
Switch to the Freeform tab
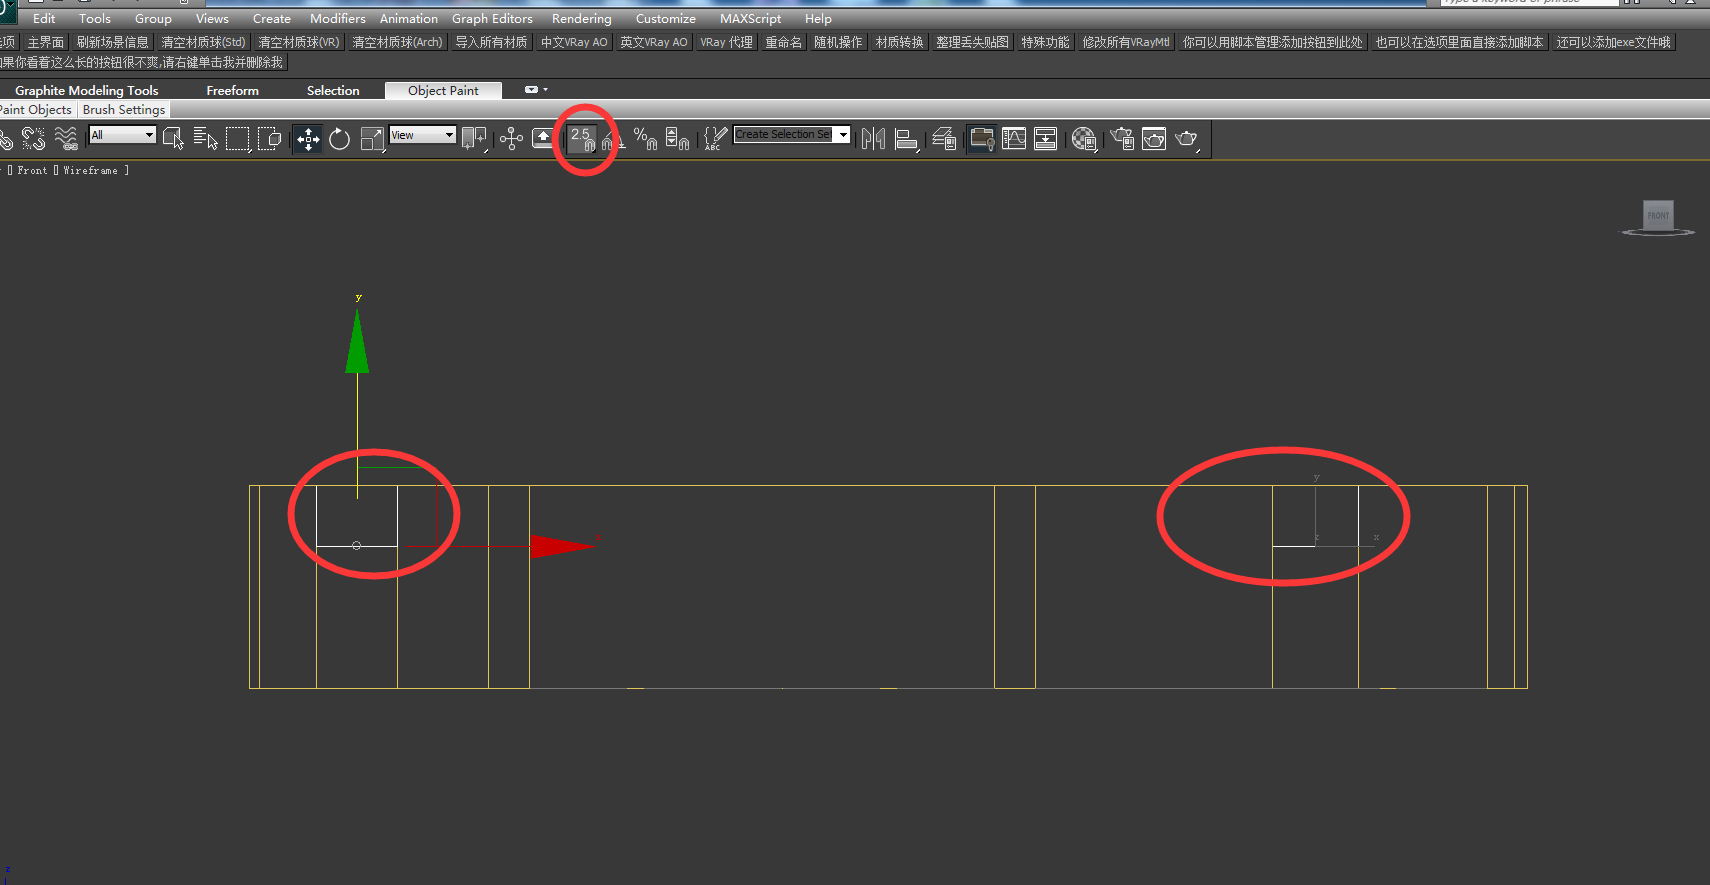tap(232, 90)
